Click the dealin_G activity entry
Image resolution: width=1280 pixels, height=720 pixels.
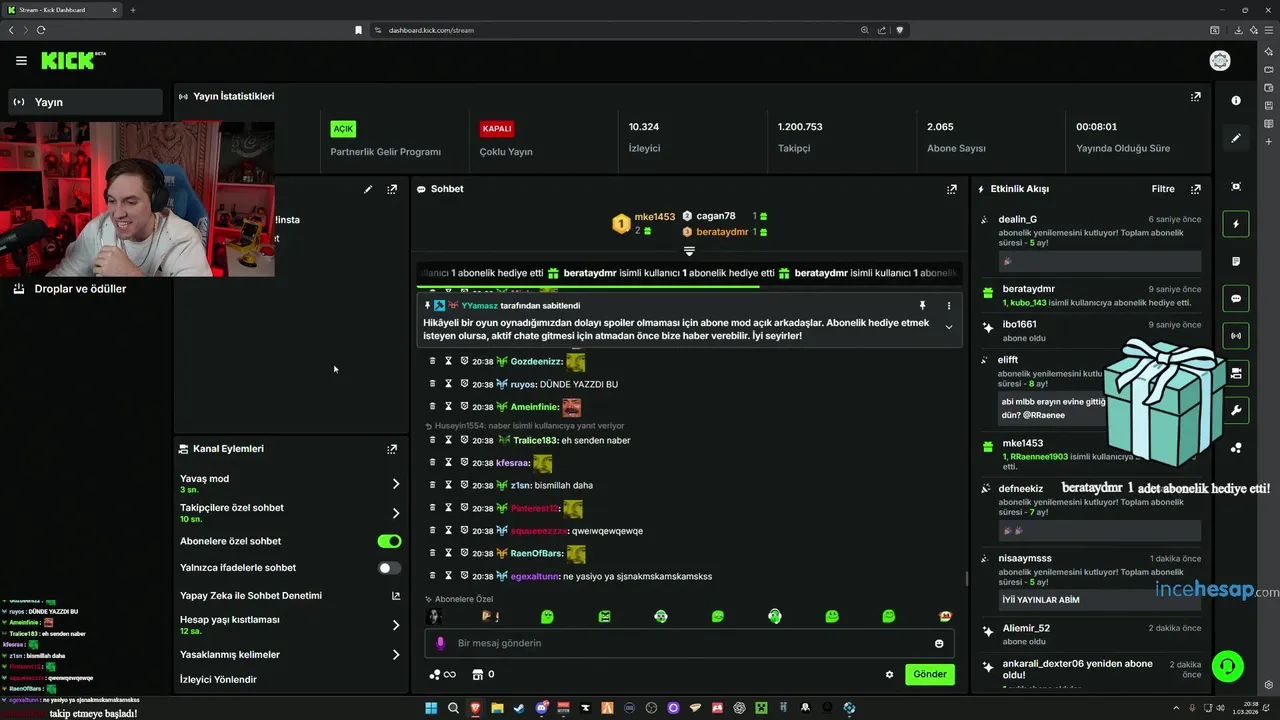click(x=1090, y=245)
